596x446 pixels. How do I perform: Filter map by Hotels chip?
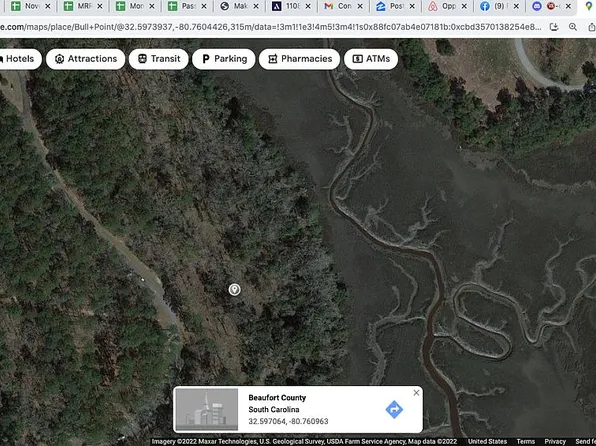(x=20, y=59)
